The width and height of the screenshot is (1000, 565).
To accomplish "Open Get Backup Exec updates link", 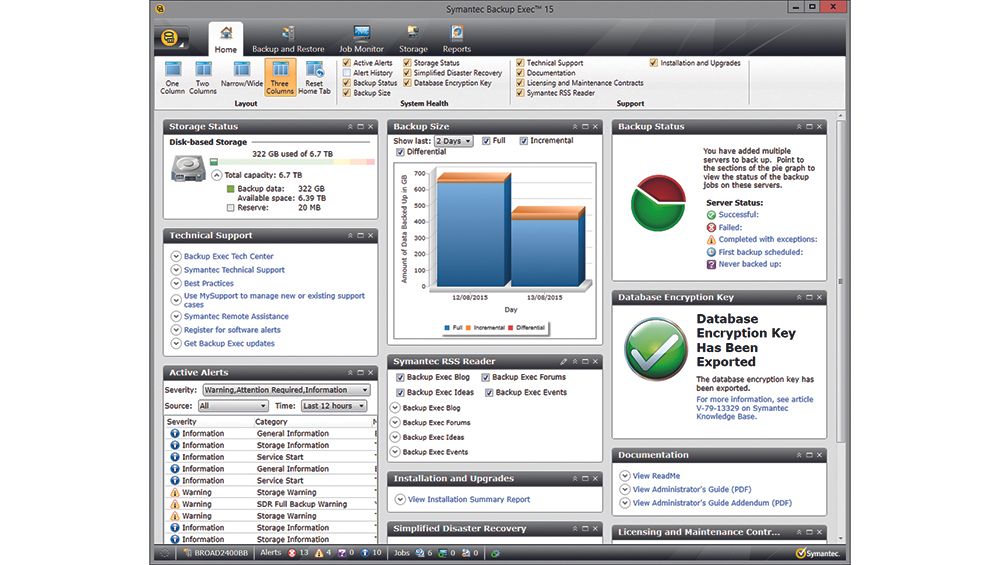I will tap(229, 343).
